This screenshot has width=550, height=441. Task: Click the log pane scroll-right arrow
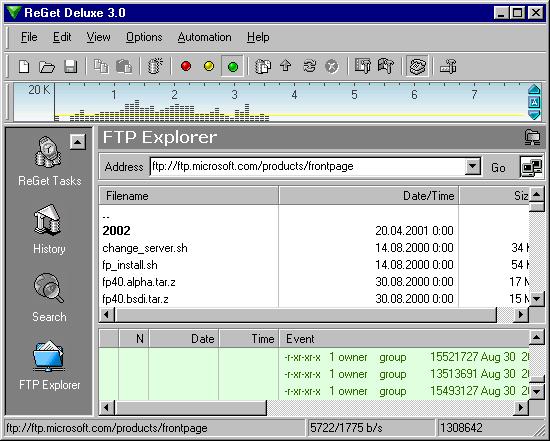pos(521,408)
